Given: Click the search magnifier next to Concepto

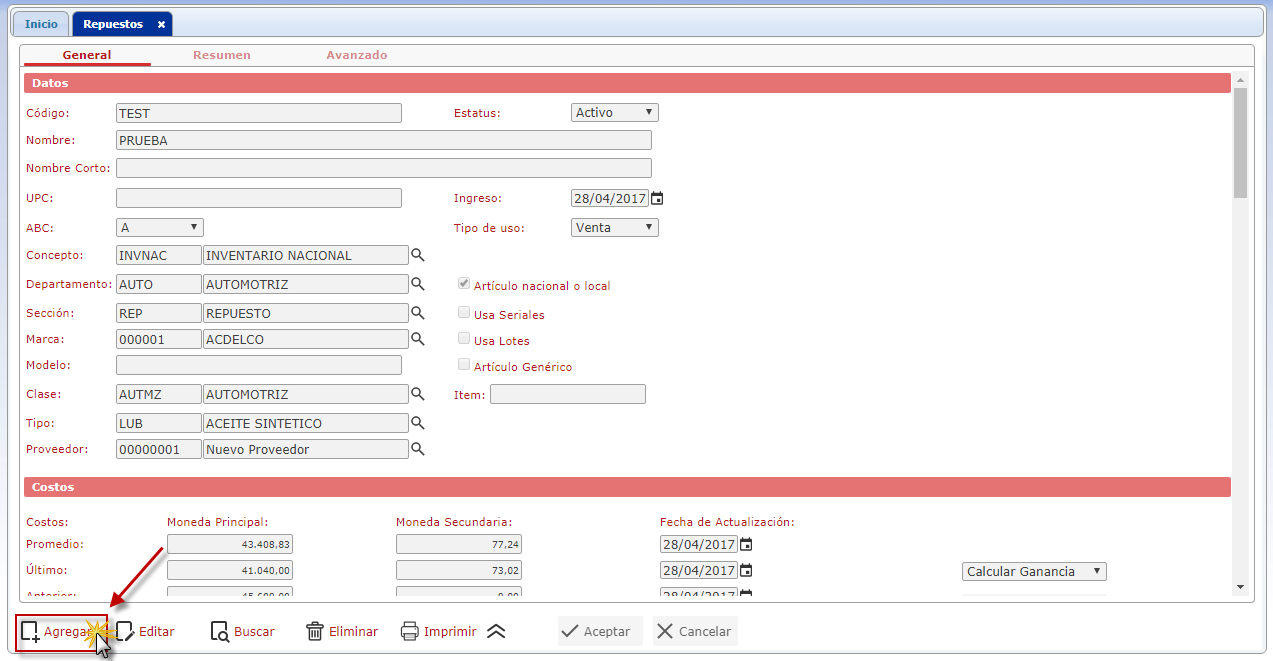Looking at the screenshot, I should pos(418,255).
